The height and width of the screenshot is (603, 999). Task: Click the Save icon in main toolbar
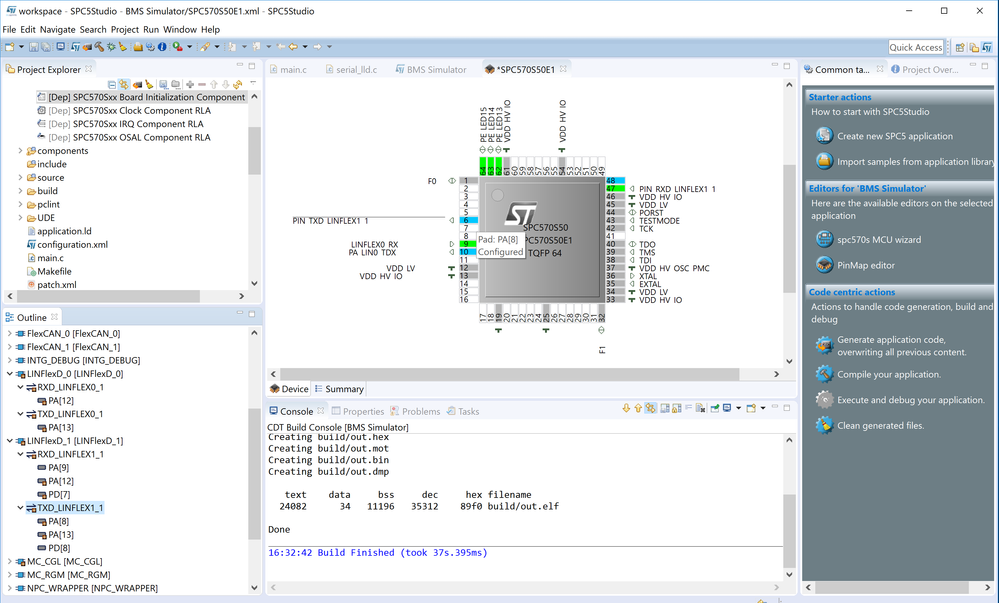click(34, 47)
